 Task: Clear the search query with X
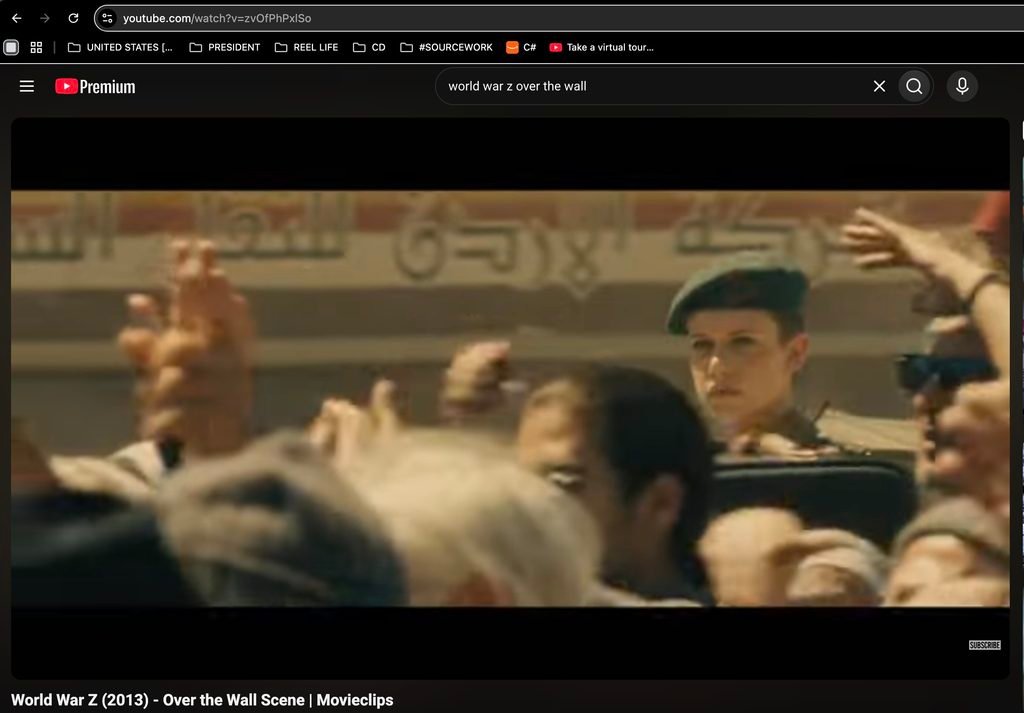tap(880, 86)
